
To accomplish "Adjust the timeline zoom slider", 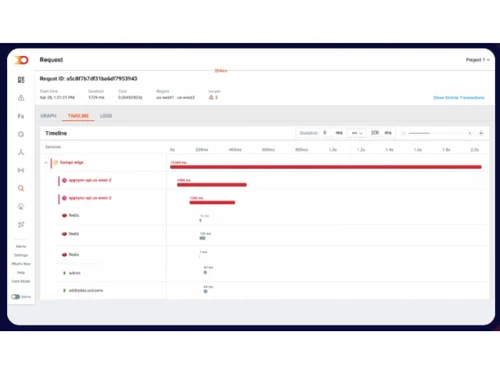I will (436, 133).
